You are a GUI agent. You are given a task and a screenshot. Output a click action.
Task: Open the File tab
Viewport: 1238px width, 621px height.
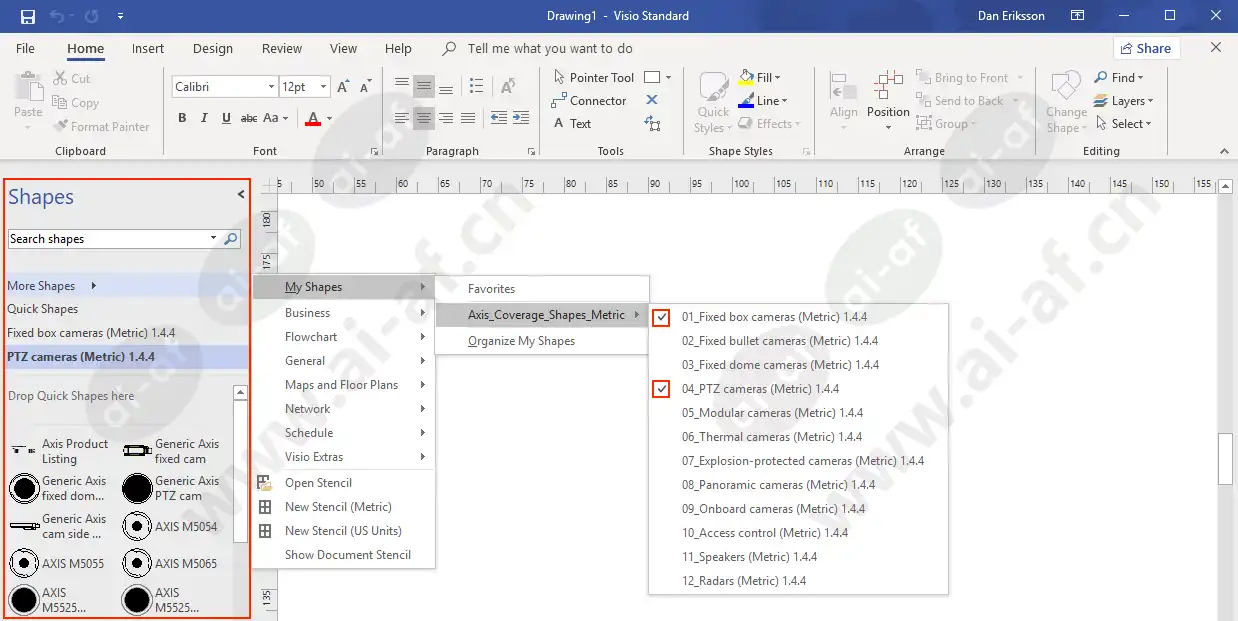pyautogui.click(x=26, y=48)
